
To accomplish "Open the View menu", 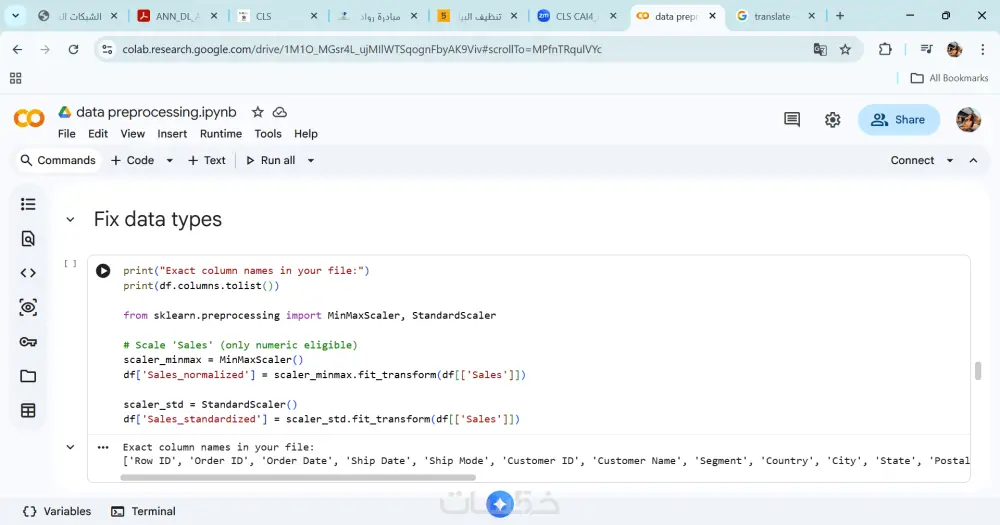I will point(133,134).
